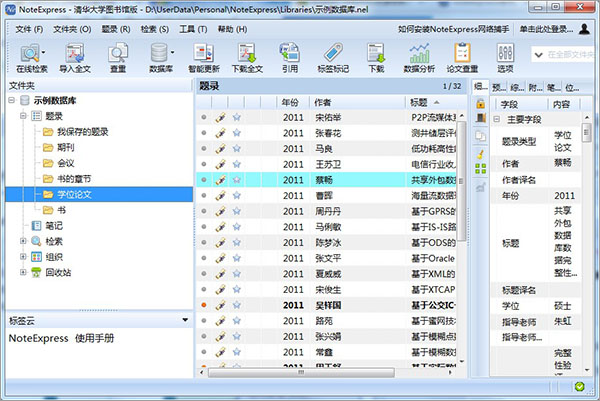Open the 标签标记 tag marking tool
600x401 pixels.
tap(333, 58)
